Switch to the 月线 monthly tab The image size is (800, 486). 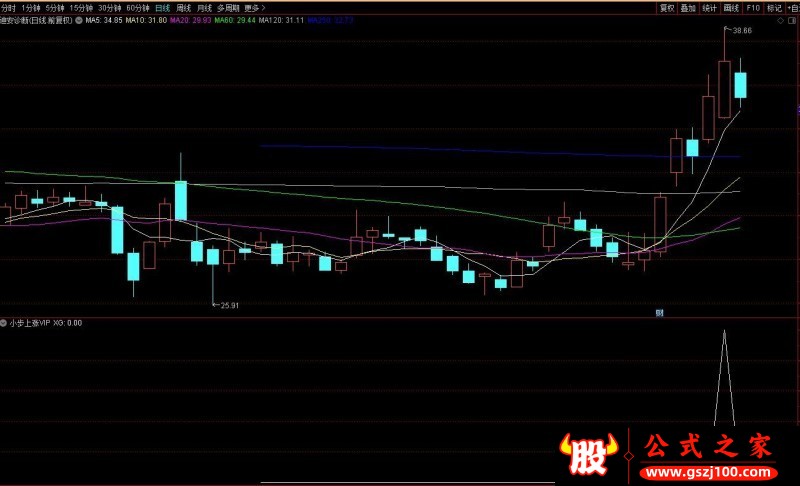click(204, 8)
